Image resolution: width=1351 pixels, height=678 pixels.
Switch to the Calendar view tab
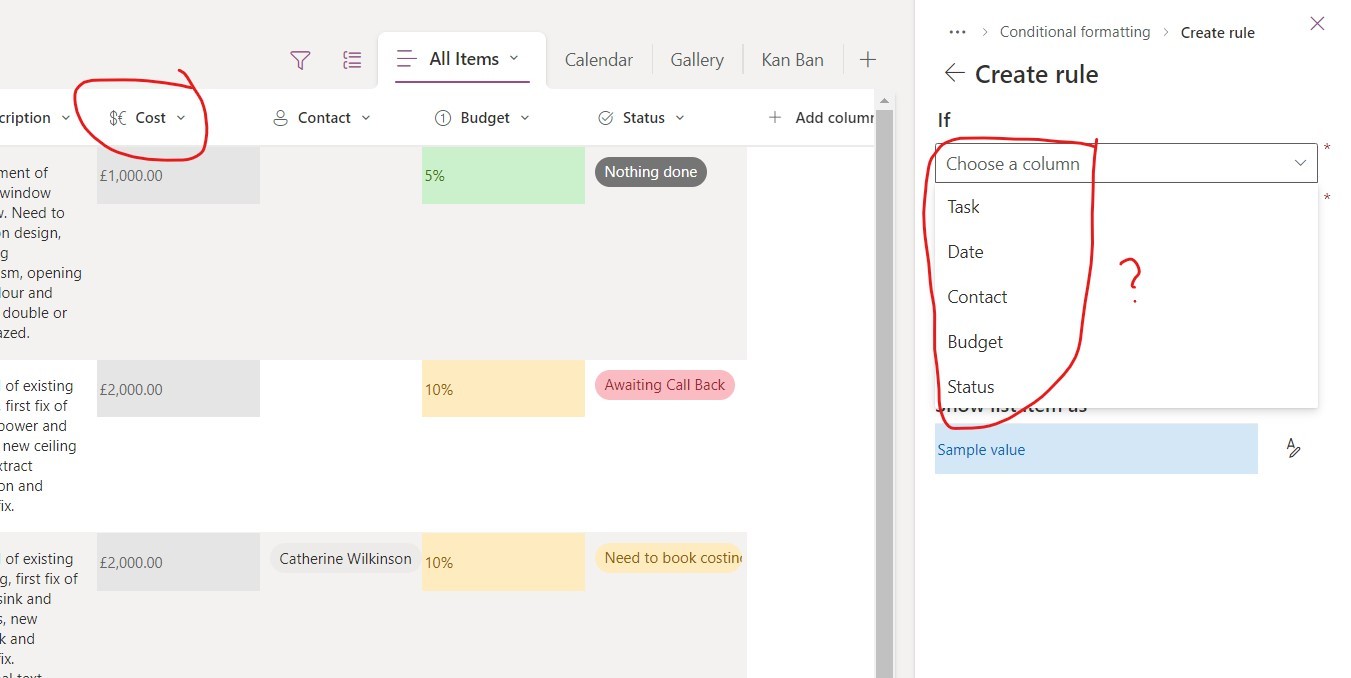click(598, 60)
